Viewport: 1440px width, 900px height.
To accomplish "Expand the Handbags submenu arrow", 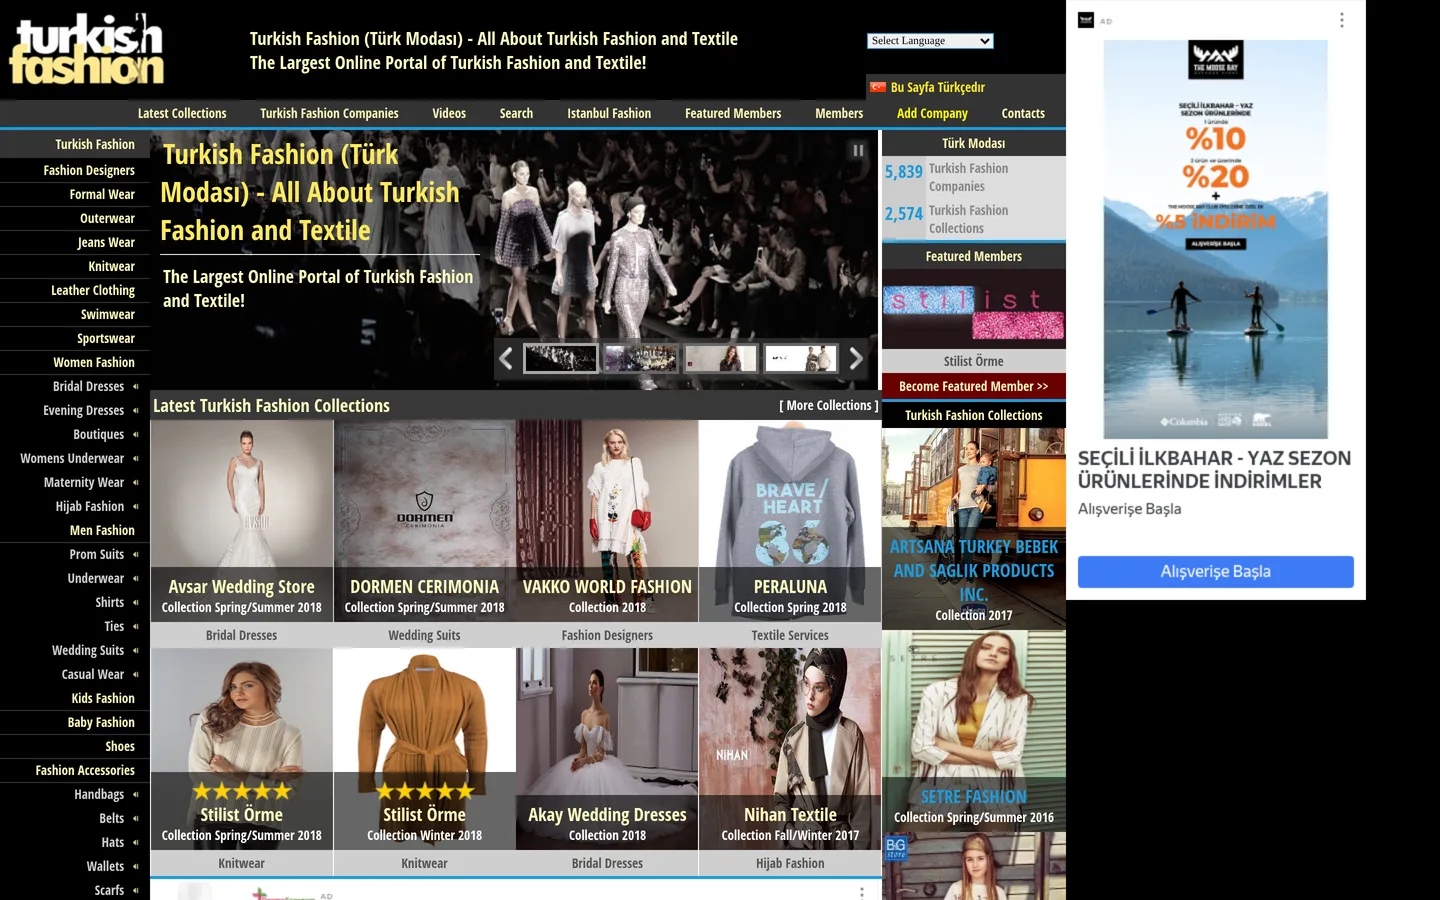I will coord(136,794).
